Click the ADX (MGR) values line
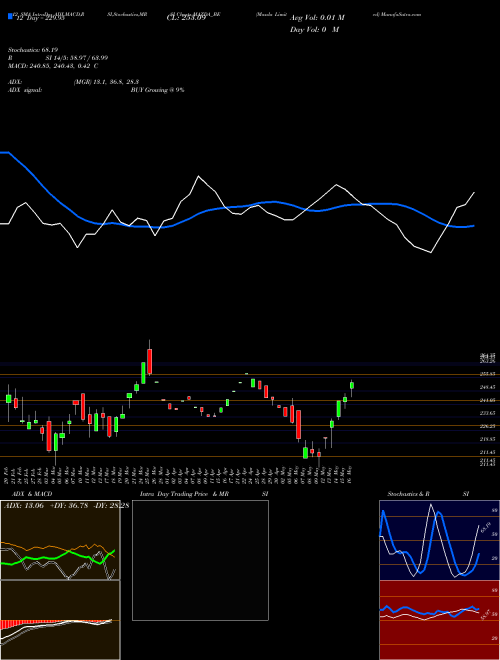Viewport: 500px width, 660px height. [74, 82]
